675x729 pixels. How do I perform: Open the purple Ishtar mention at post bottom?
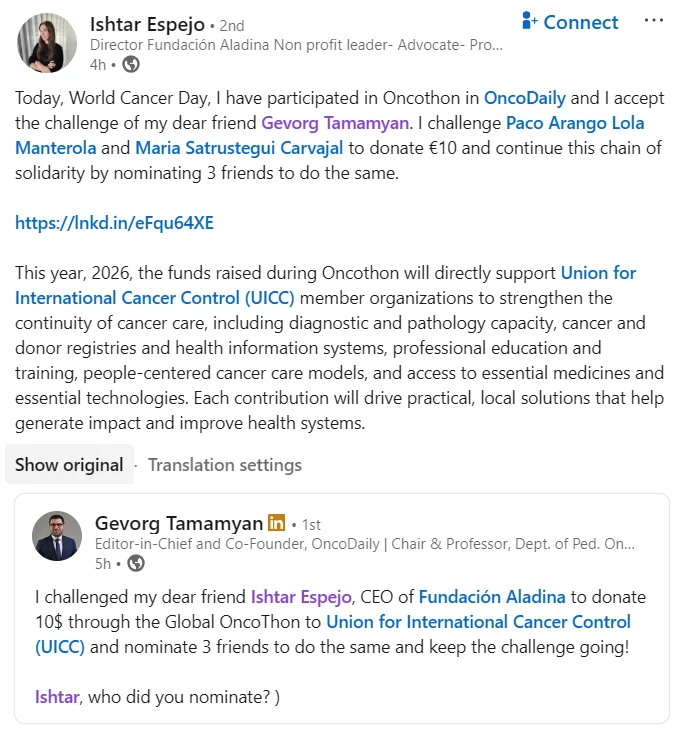(57, 697)
